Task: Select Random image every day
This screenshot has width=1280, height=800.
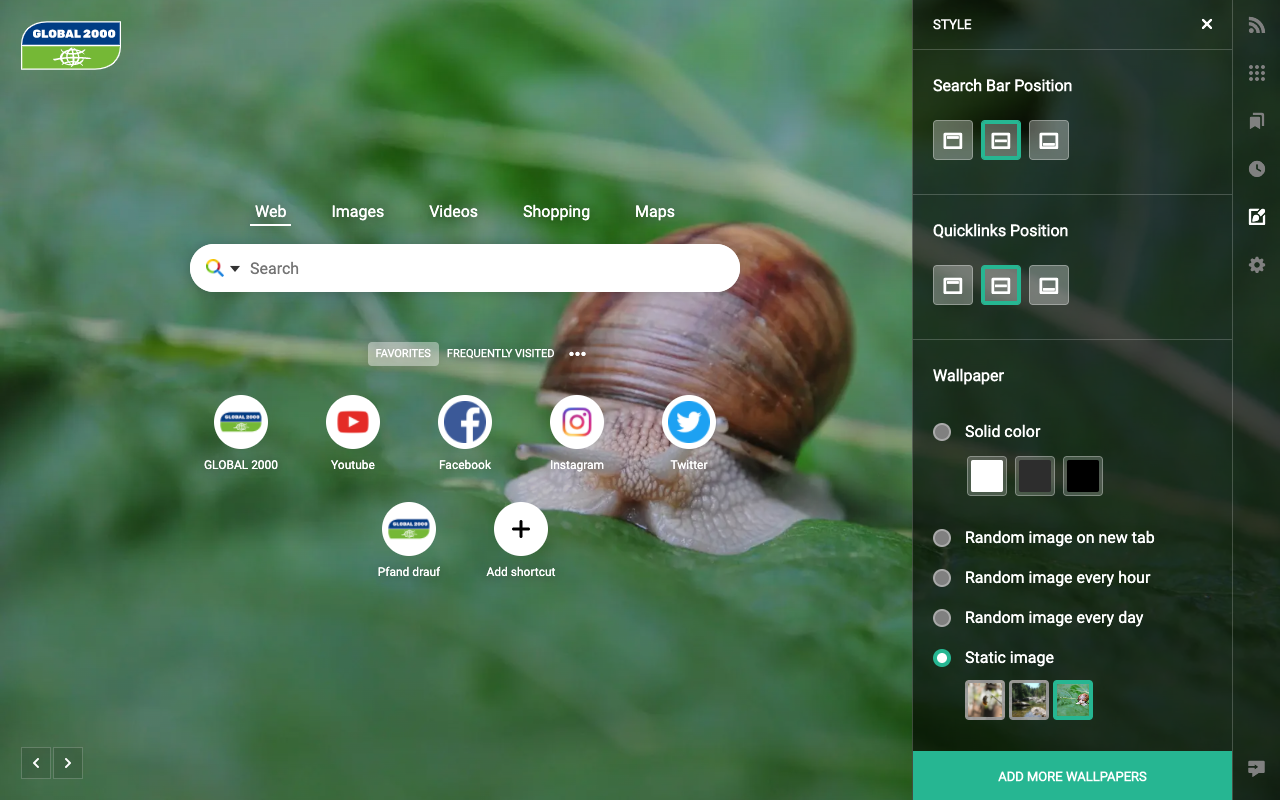Action: 942,618
